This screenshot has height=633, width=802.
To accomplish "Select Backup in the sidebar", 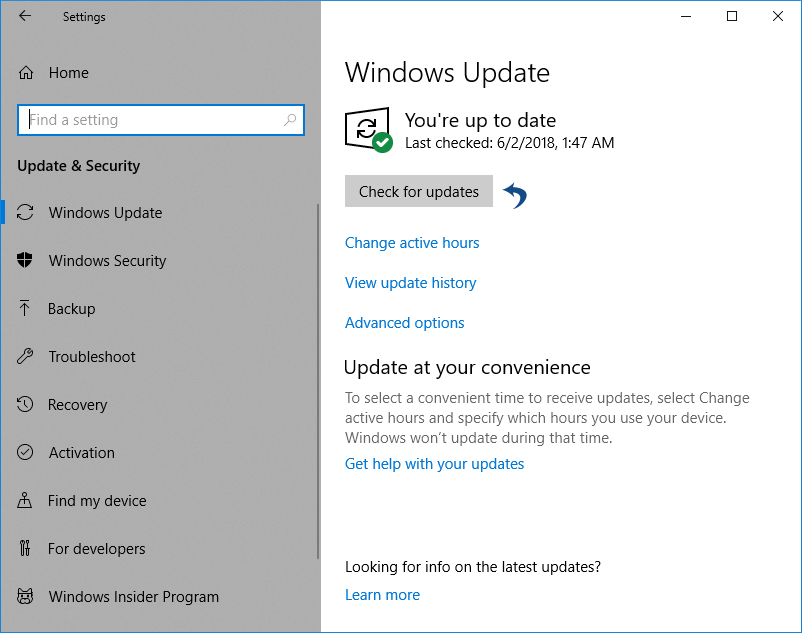I will click(71, 309).
